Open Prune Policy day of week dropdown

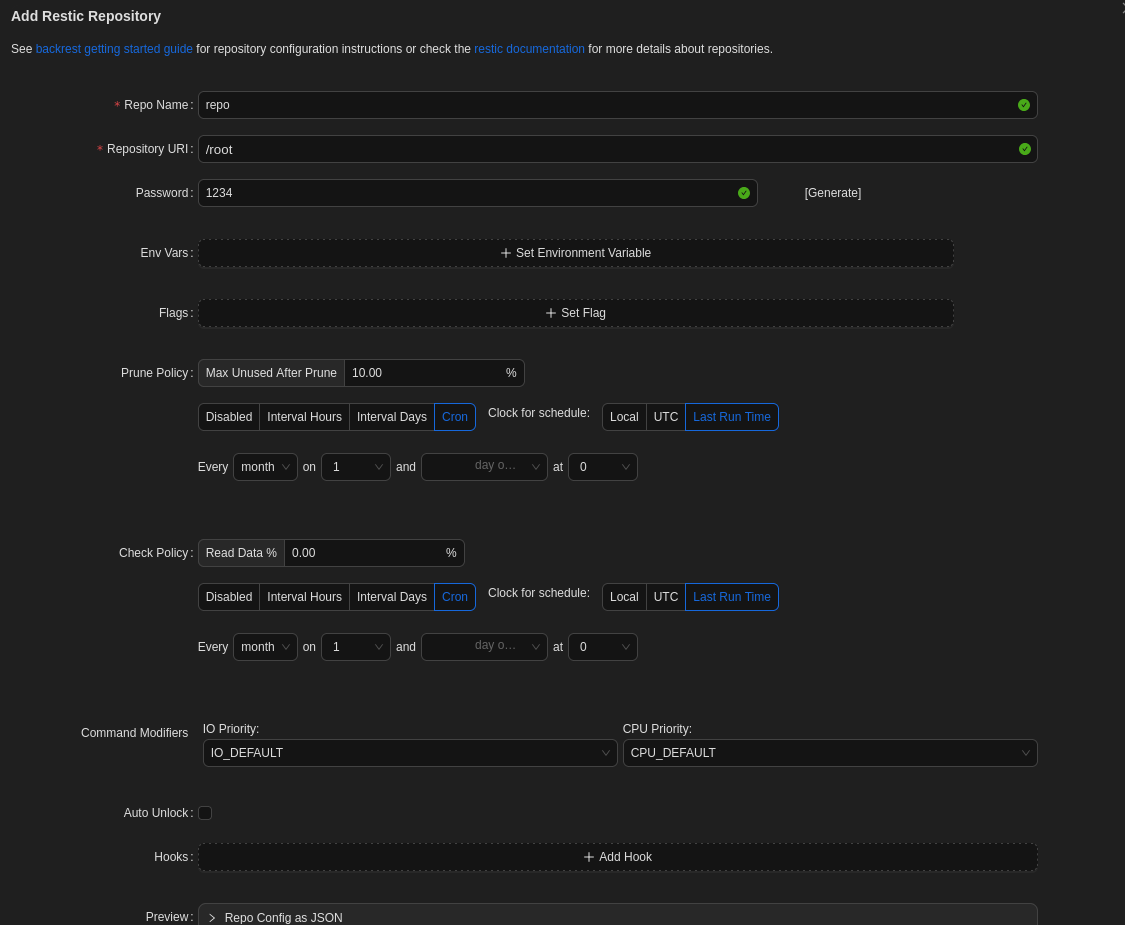point(484,467)
